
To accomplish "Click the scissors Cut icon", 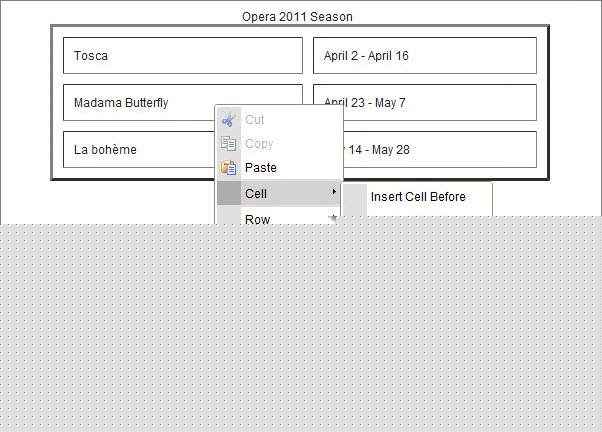I will [229, 120].
